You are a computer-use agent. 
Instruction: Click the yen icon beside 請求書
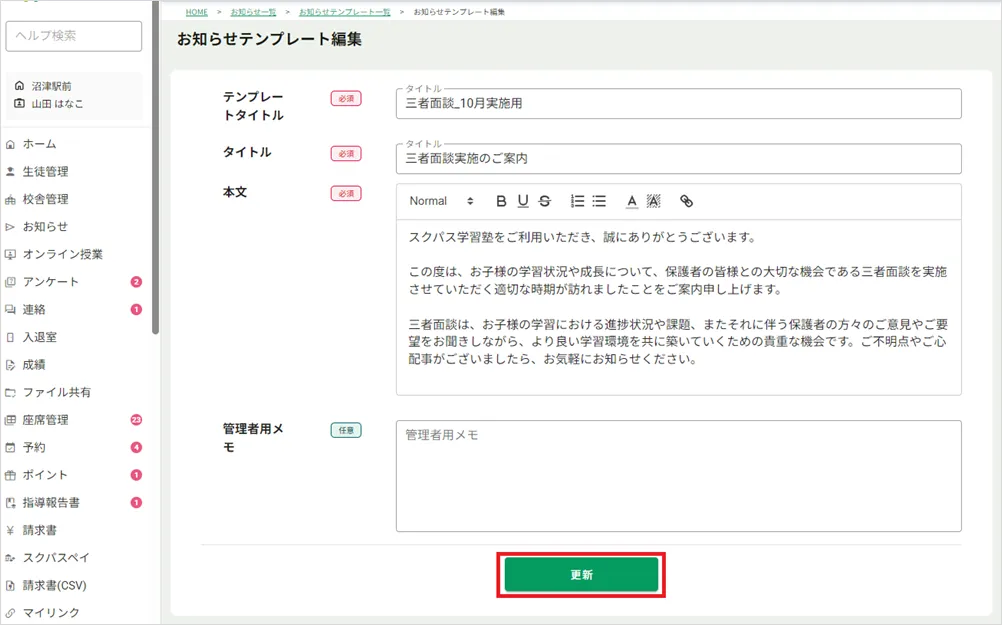pos(10,530)
